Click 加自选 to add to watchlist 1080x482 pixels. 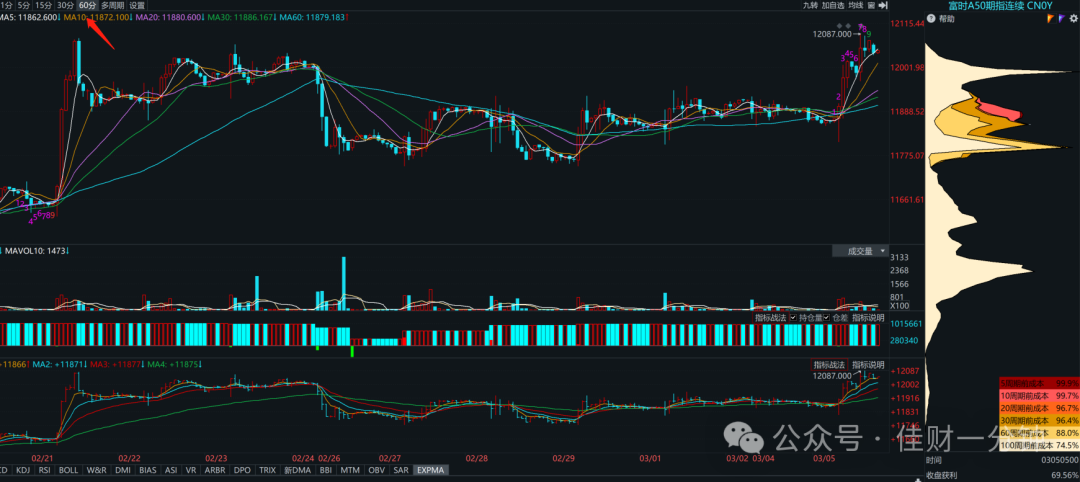(x=834, y=5)
